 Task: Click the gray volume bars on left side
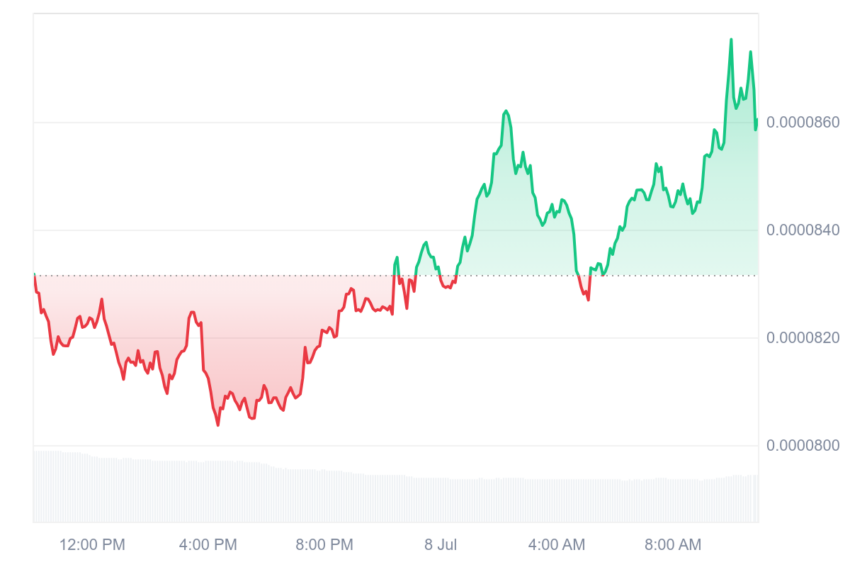(136, 488)
